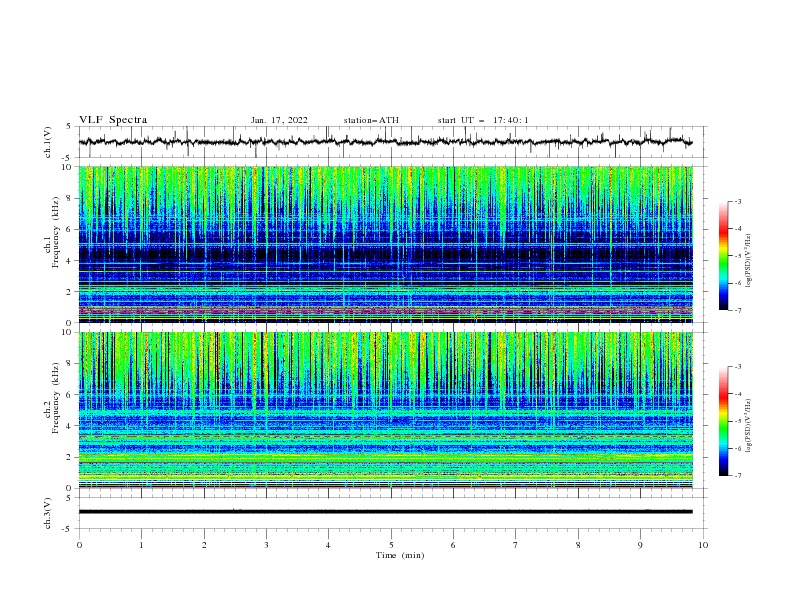Screen dimensions: 792x612
Task: Click the "-7" tick of ch.2 colorbar
Action: tap(738, 475)
